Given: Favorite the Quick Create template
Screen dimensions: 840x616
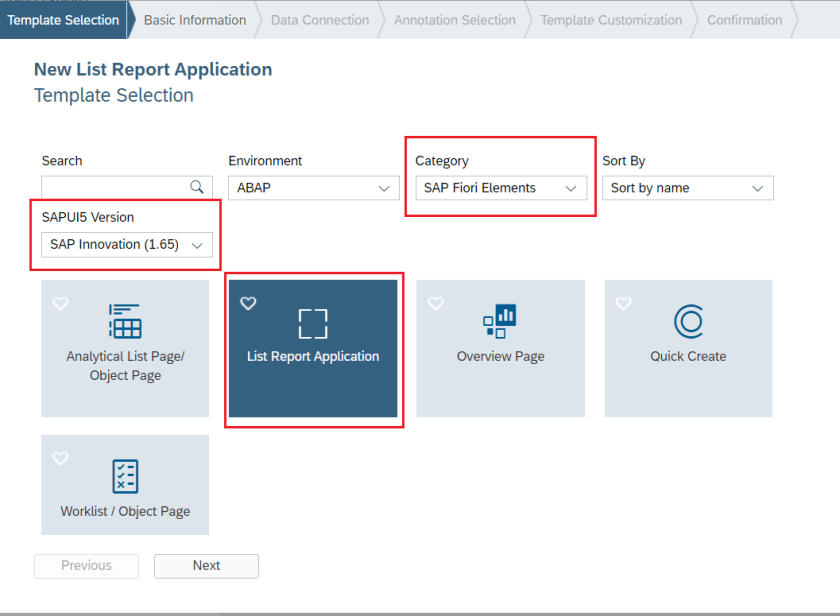Looking at the screenshot, I should (x=623, y=303).
